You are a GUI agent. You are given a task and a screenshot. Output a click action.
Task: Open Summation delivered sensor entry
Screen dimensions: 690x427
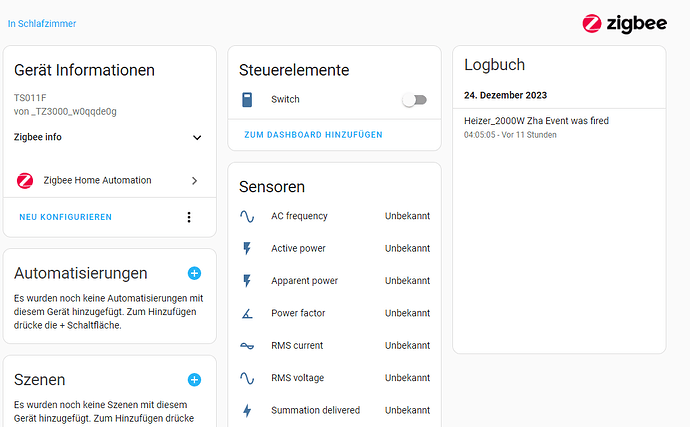(x=334, y=410)
